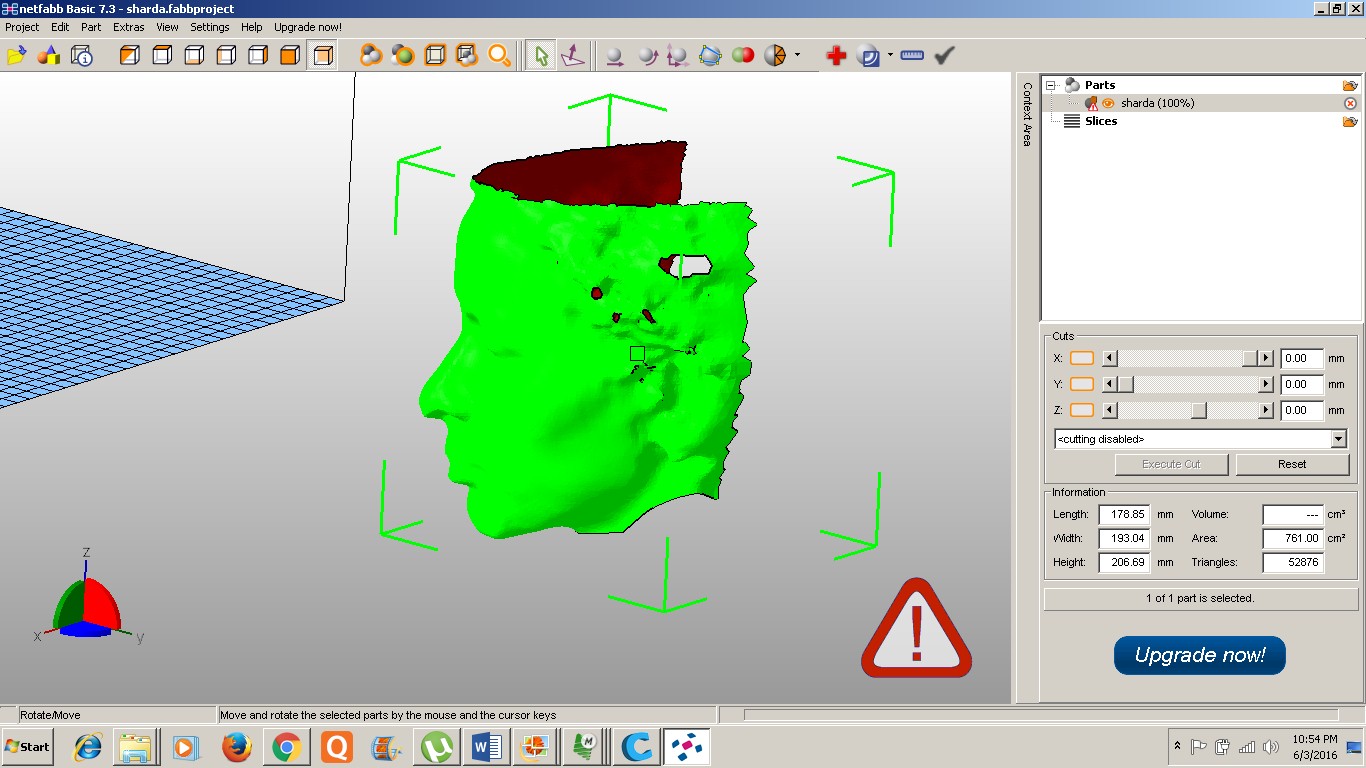Toggle visibility eye of sharda part

point(1108,103)
